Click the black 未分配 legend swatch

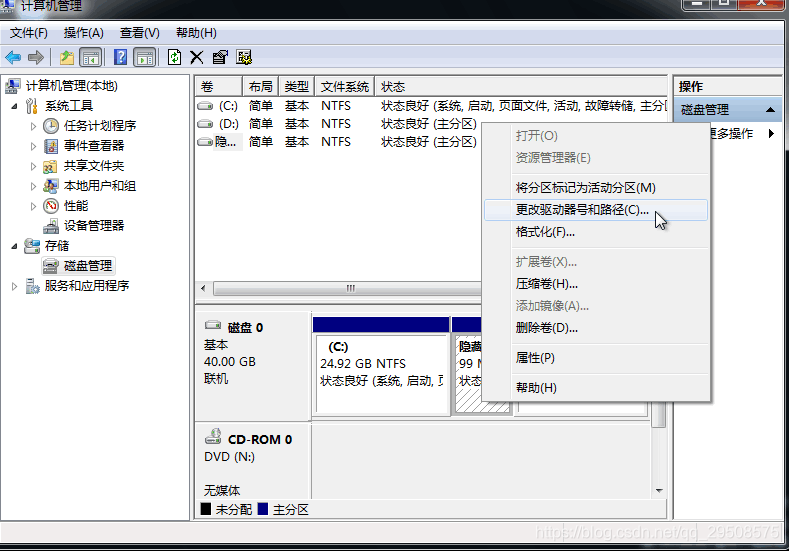206,509
